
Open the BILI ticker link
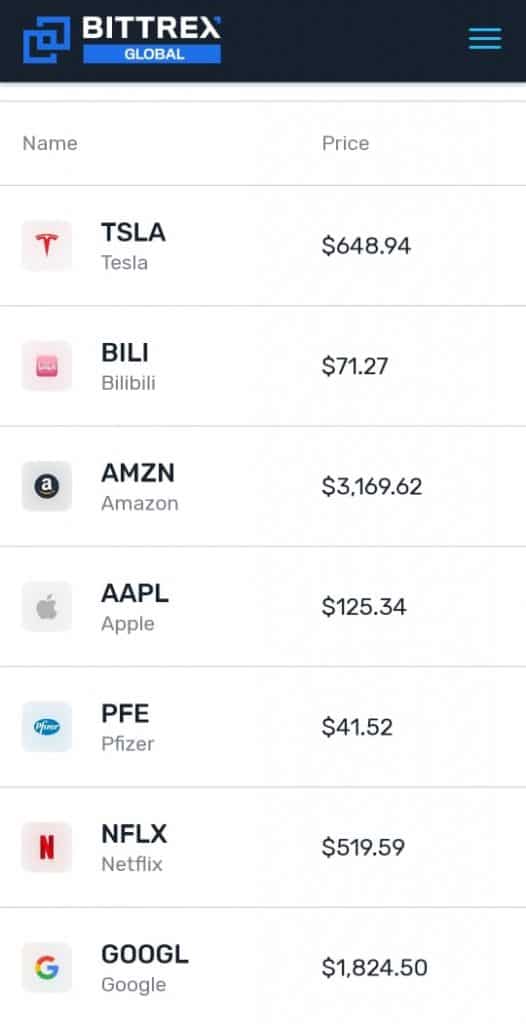point(125,353)
